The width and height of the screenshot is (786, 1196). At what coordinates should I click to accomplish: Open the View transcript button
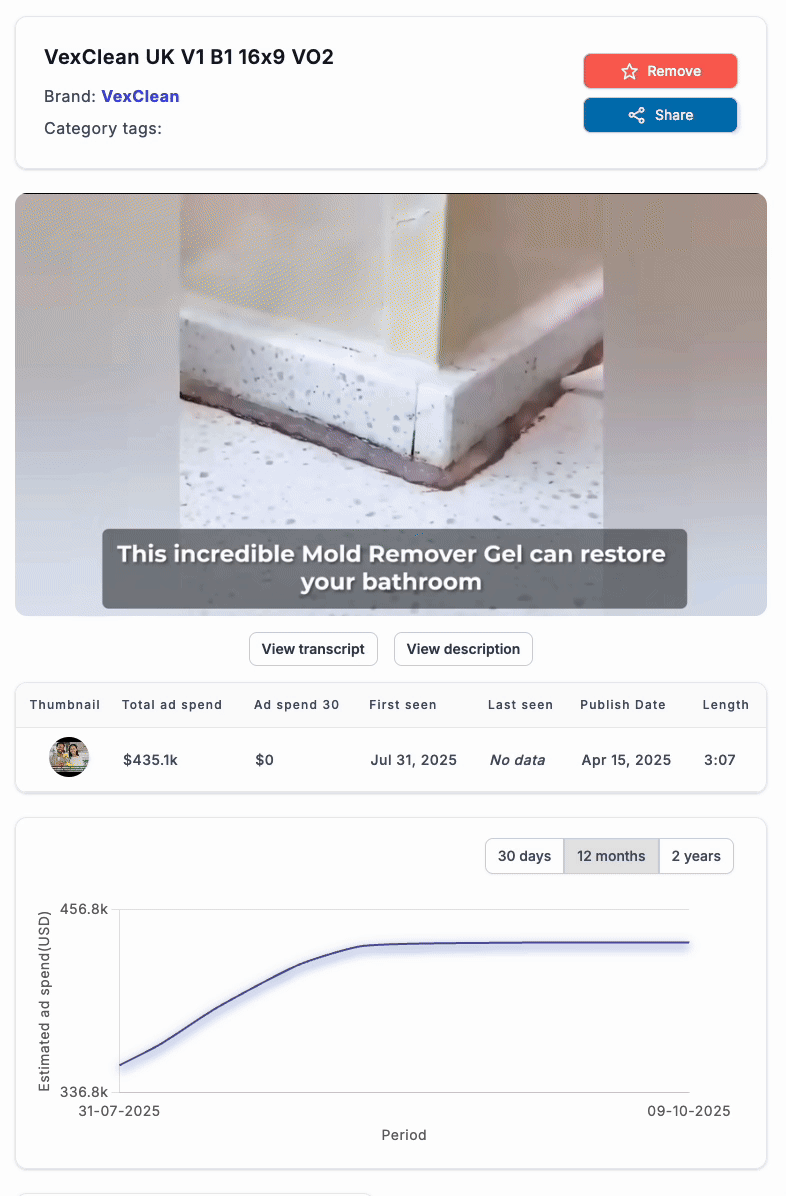[313, 649]
